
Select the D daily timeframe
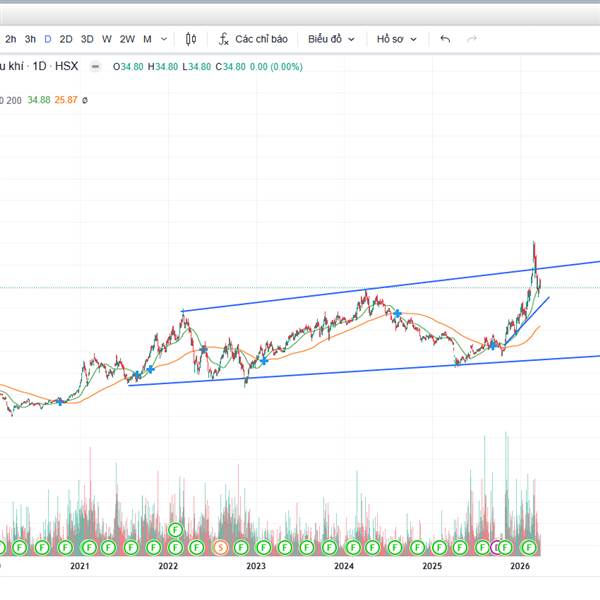tap(48, 39)
